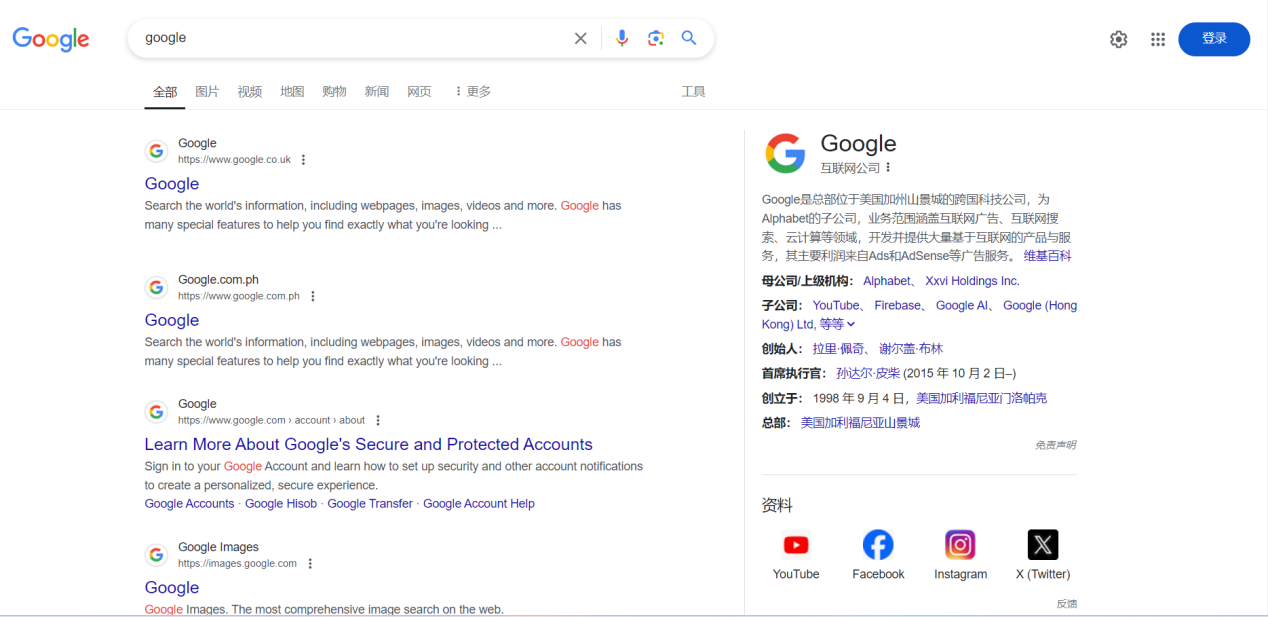Click the https://www.google.co.uk URL text
The height and width of the screenshot is (617, 1268).
point(234,160)
